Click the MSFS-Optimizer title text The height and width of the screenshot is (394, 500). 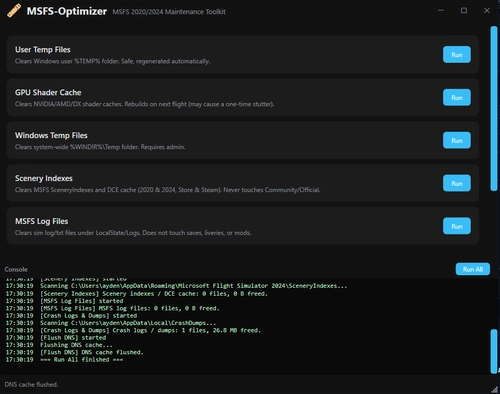pos(67,11)
